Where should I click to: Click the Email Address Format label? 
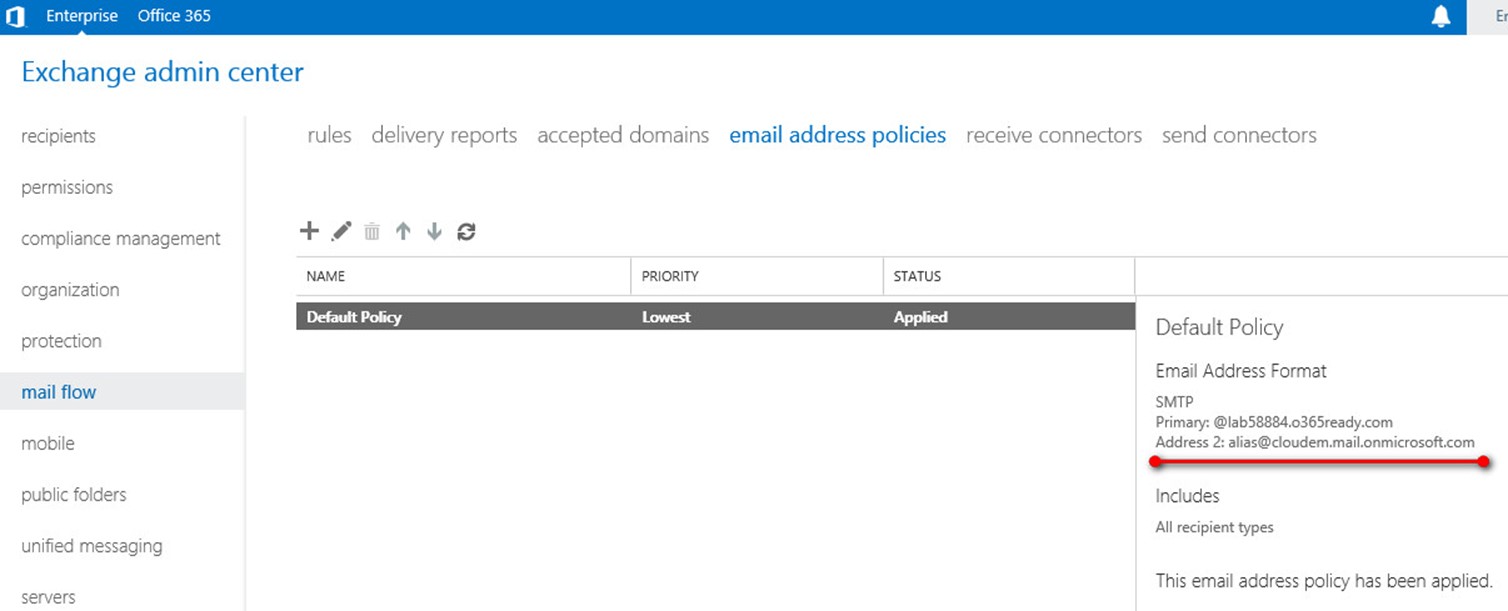coord(1241,371)
